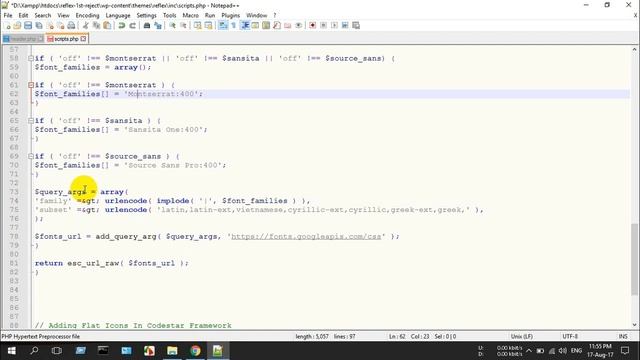The image size is (640, 360).
Task: Open File Explorer from the taskbar
Action: pos(172,351)
